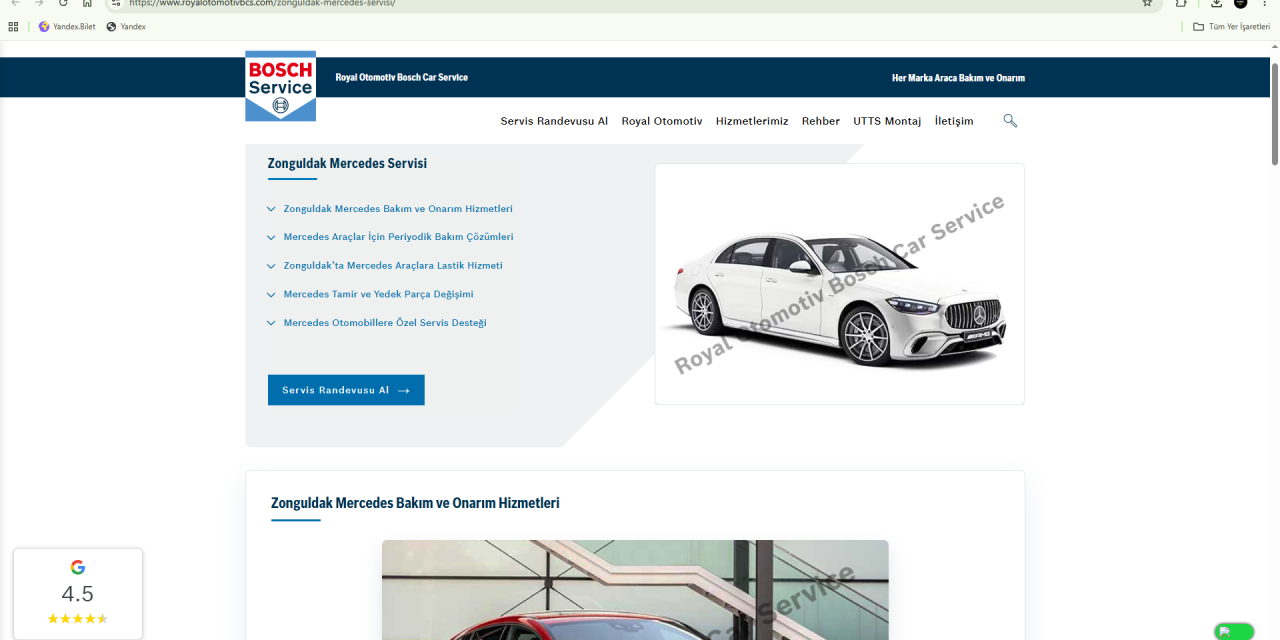Open the Royal Otomotiv menu item
This screenshot has width=1280, height=640.
(662, 121)
